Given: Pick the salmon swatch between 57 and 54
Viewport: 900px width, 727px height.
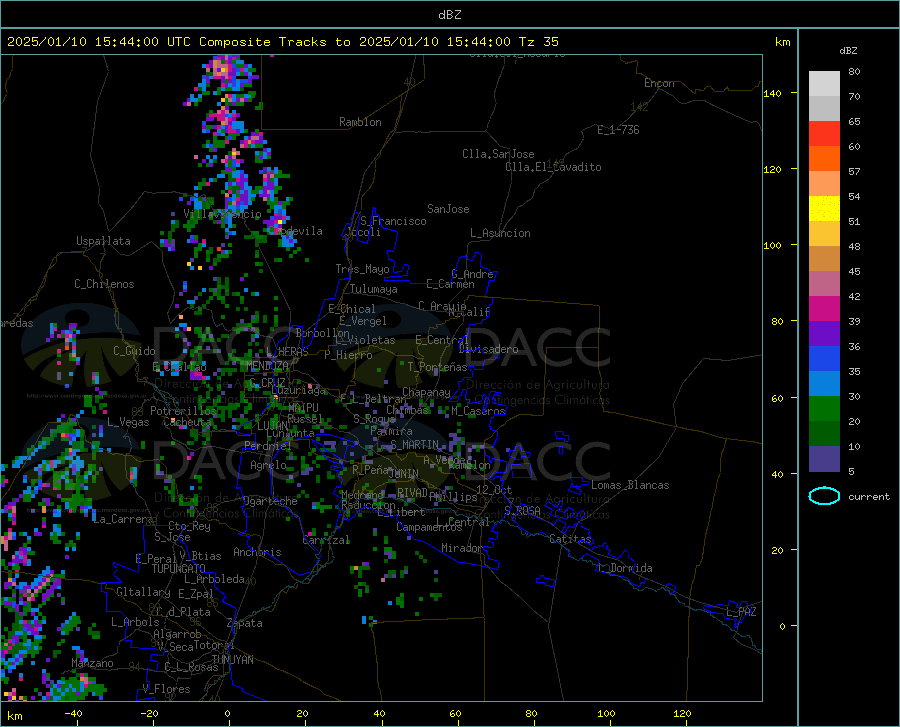Looking at the screenshot, I should click(824, 184).
